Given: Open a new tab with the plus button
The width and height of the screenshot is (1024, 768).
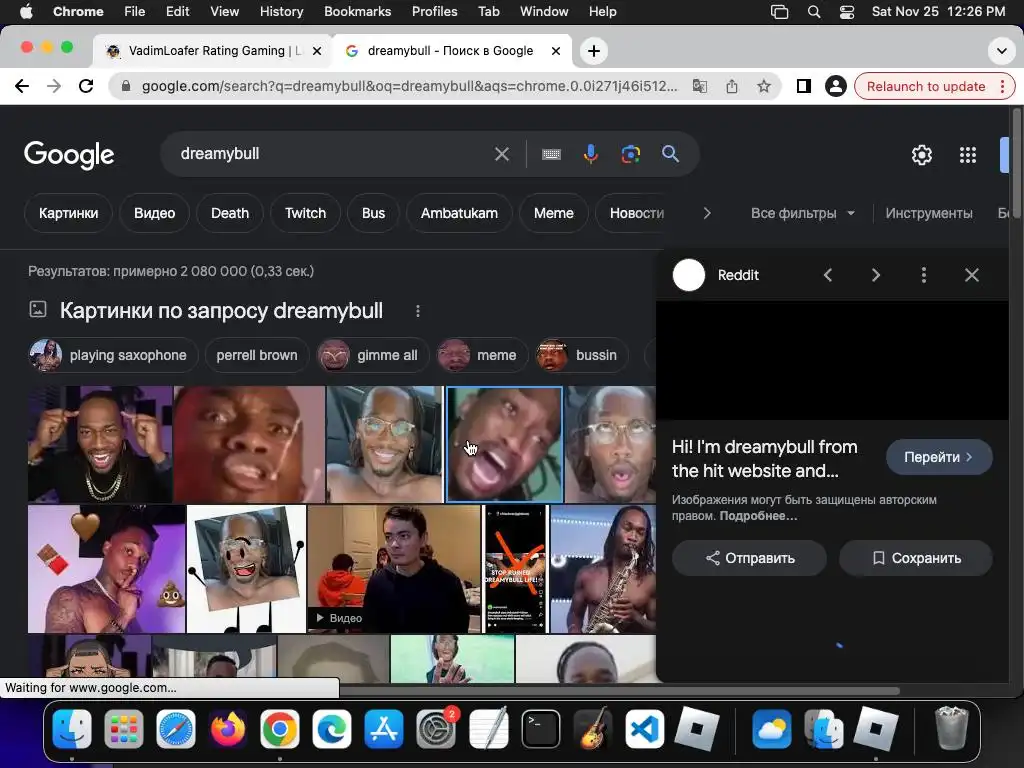Looking at the screenshot, I should tap(594, 51).
